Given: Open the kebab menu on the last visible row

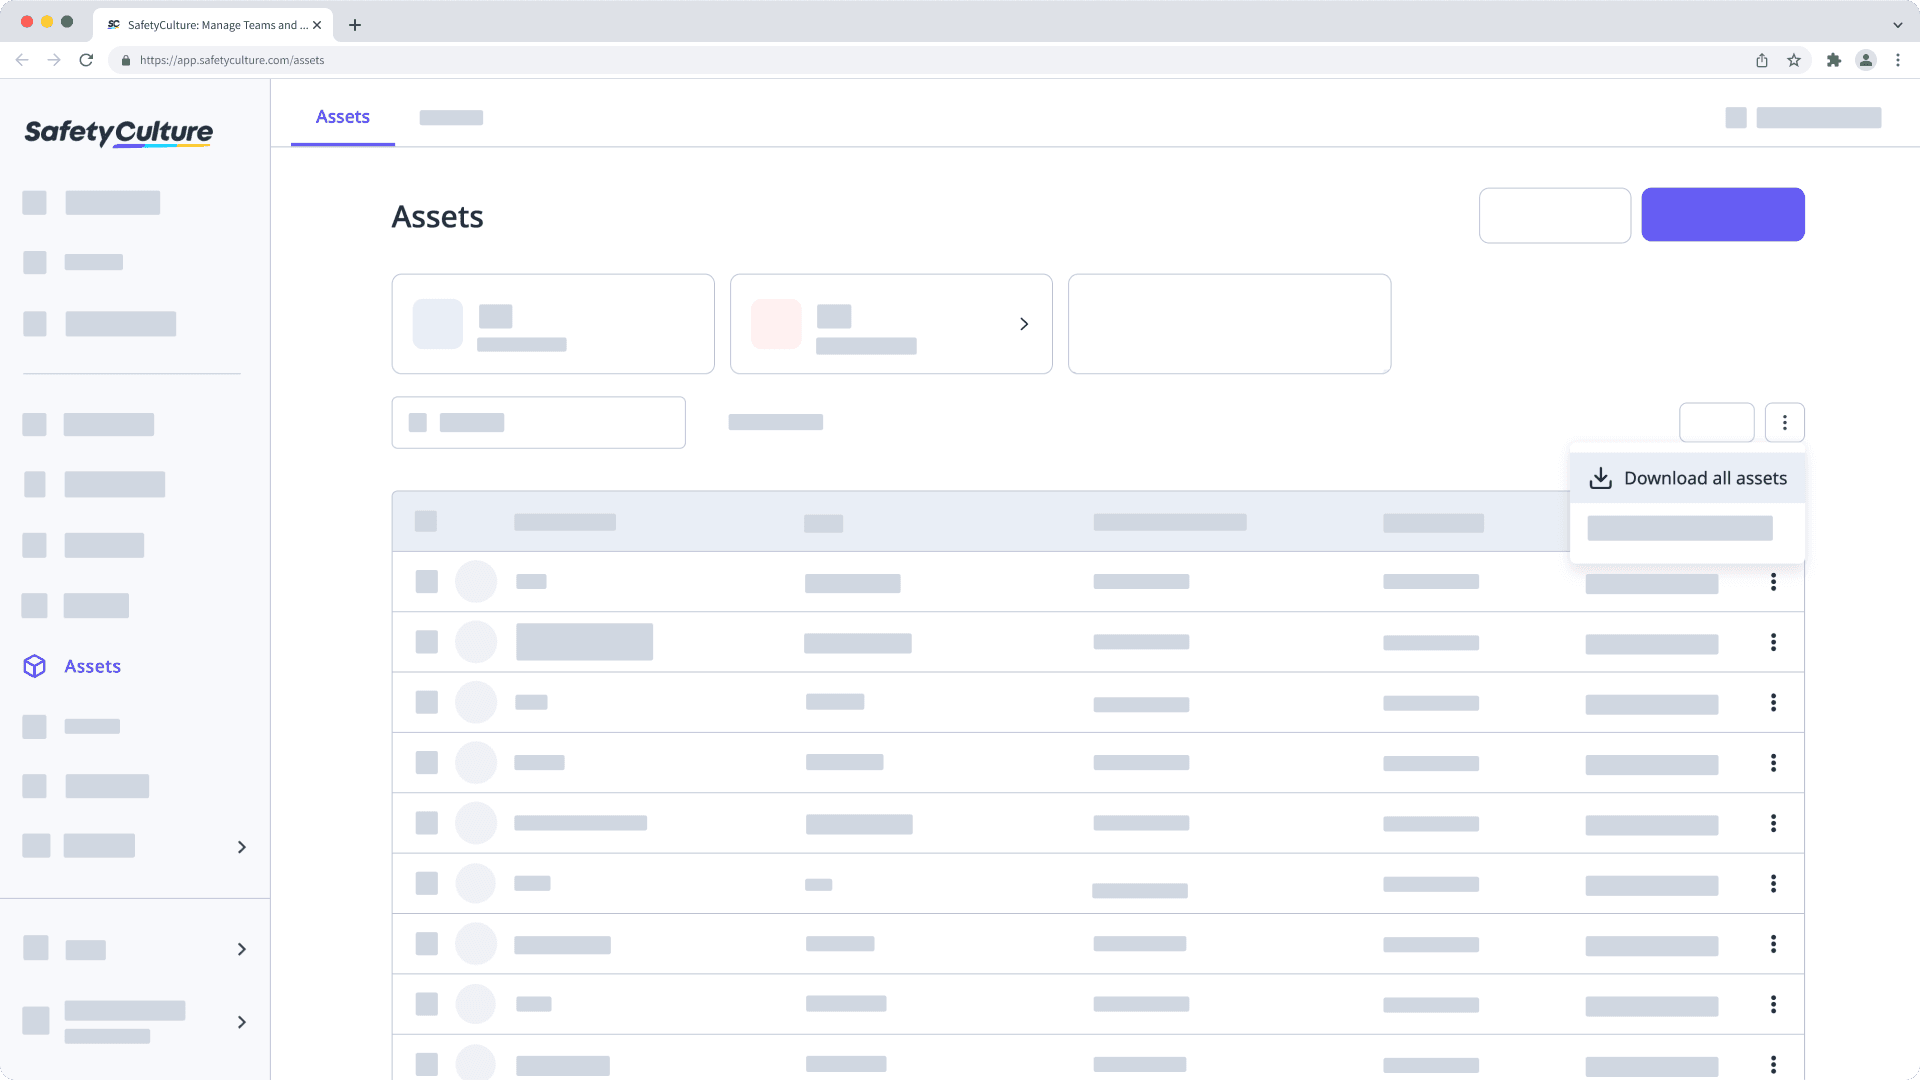Looking at the screenshot, I should (1774, 1064).
